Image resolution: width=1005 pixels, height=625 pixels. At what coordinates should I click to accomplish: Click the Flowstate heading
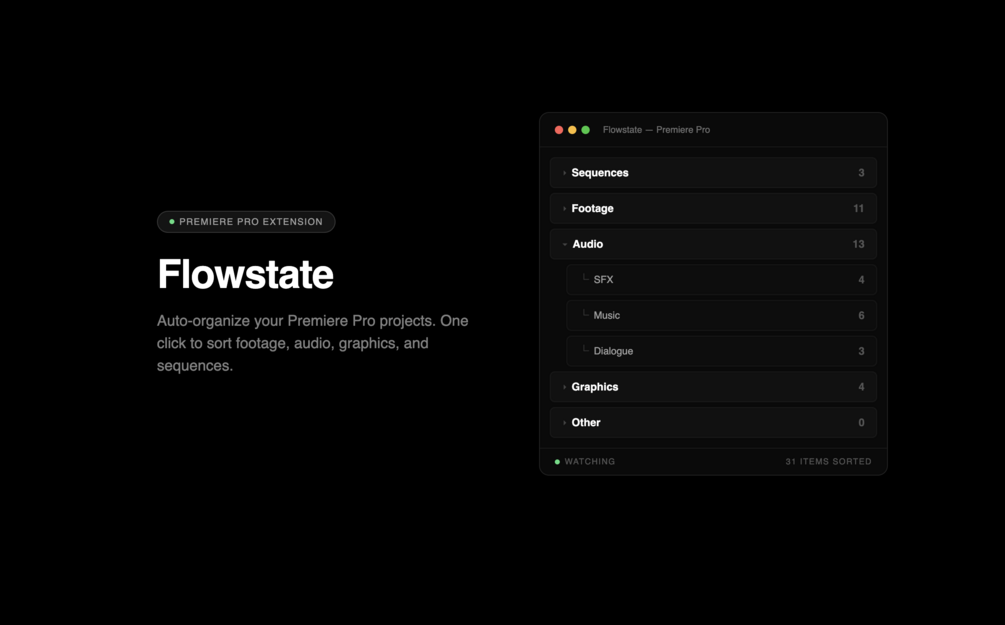[245, 274]
